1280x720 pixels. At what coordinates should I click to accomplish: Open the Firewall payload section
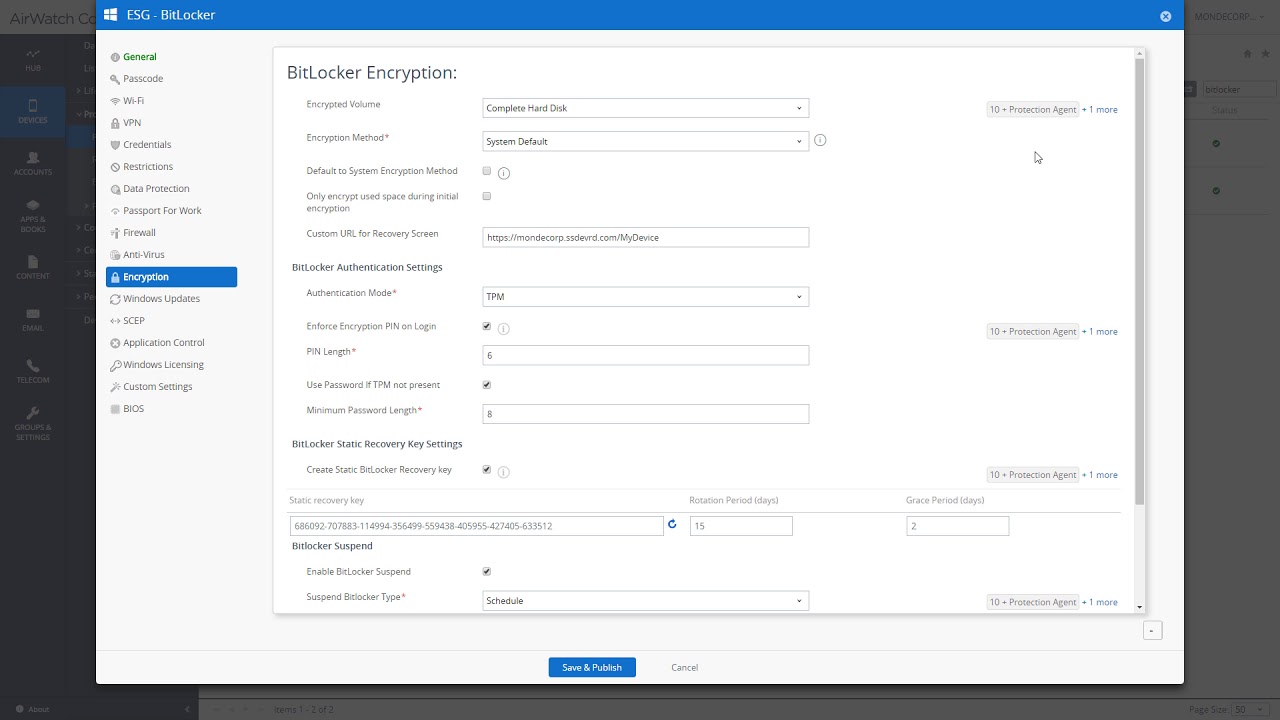139,233
